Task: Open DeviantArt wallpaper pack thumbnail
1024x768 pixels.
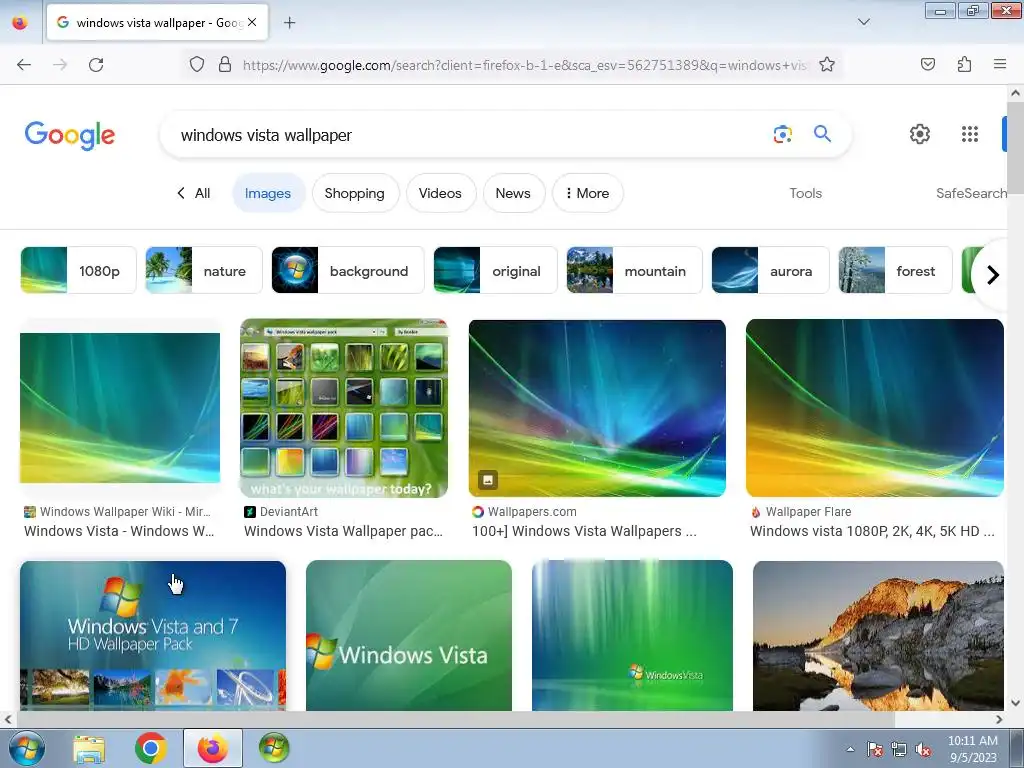Action: [344, 408]
